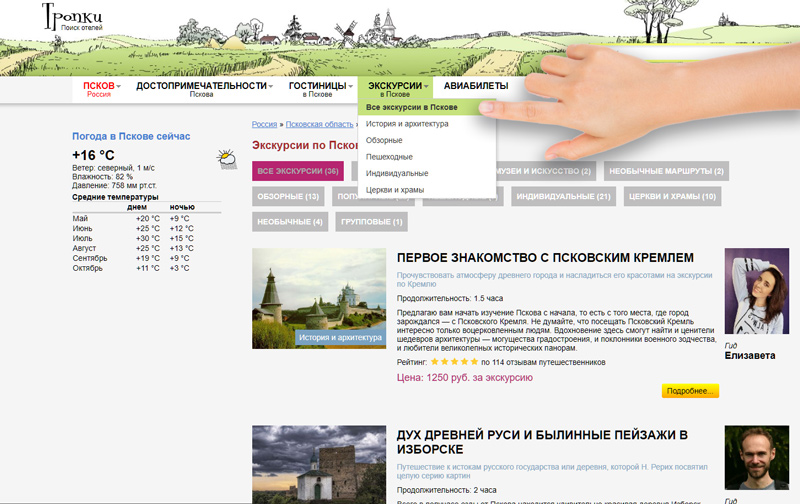Viewport: 800px width, 504px height.
Task: Select Пешеходные in the excursions menu
Action: coord(389,157)
